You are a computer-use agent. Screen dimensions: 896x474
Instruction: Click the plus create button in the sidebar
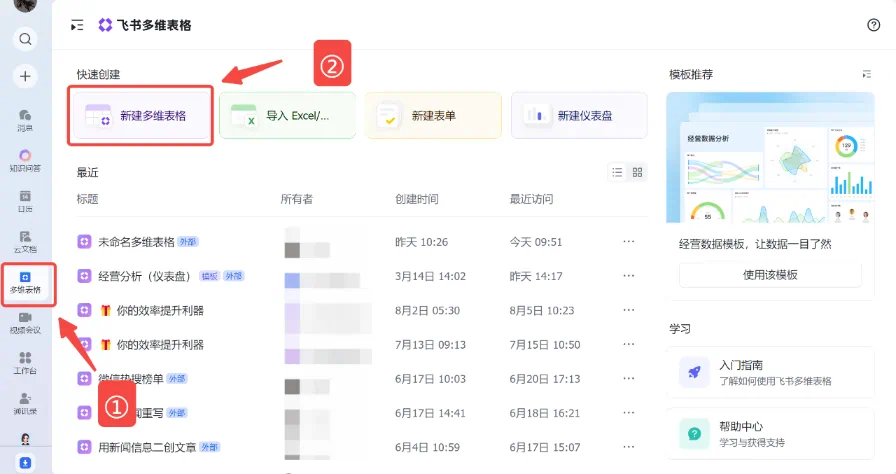pyautogui.click(x=25, y=76)
